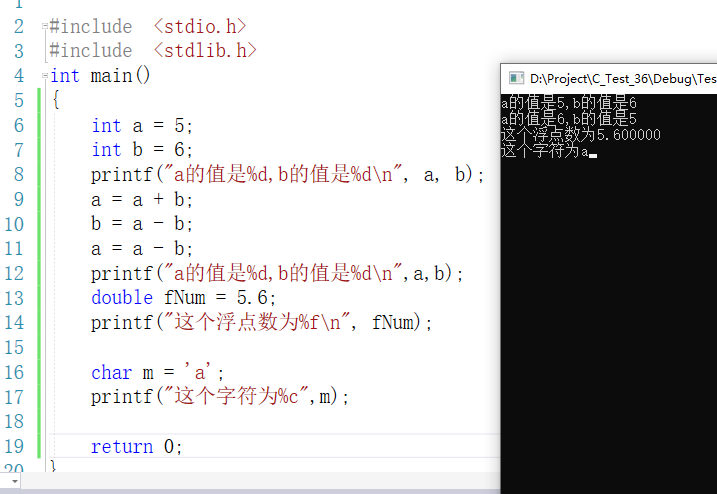Click console output 'a的值是5,b的值是6'
Viewport: 717px width, 494px height.
coord(568,103)
